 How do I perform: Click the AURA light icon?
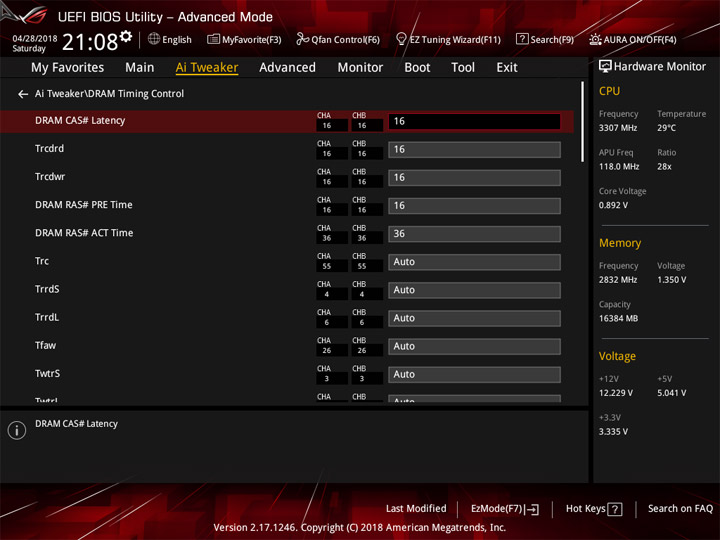tap(595, 39)
